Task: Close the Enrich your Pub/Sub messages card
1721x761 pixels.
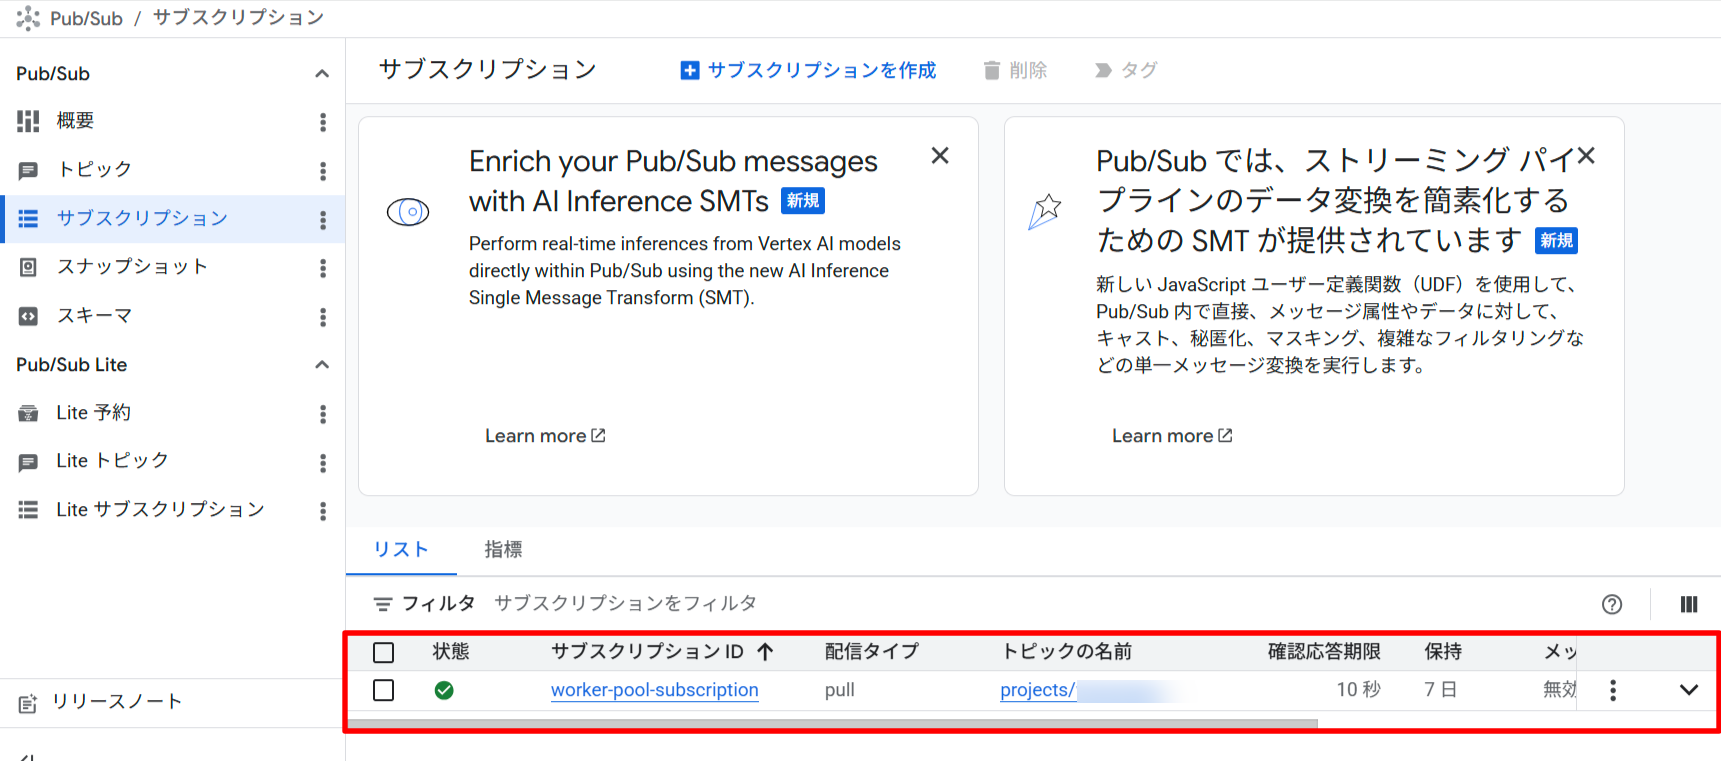Action: click(939, 156)
